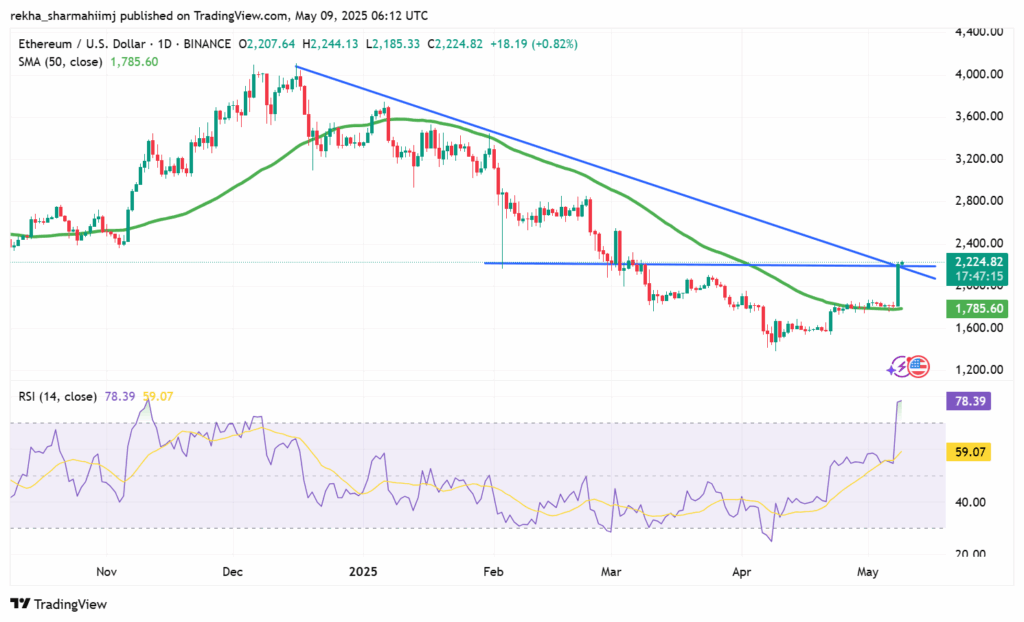Click the 3,200.00 price axis label
1024x622 pixels.
tap(979, 158)
